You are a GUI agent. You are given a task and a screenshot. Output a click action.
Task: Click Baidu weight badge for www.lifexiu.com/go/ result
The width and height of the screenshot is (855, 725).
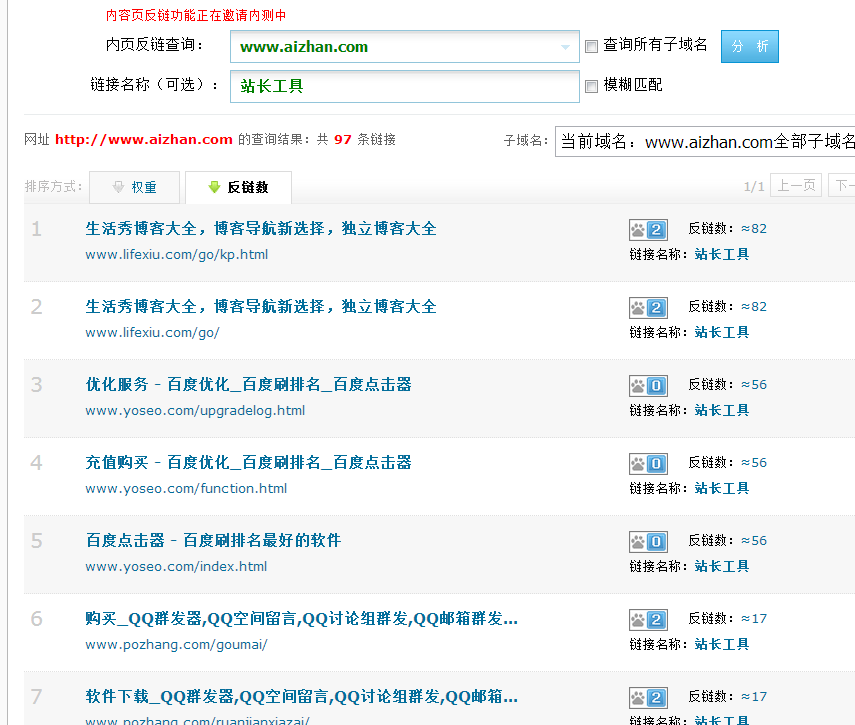(x=648, y=308)
